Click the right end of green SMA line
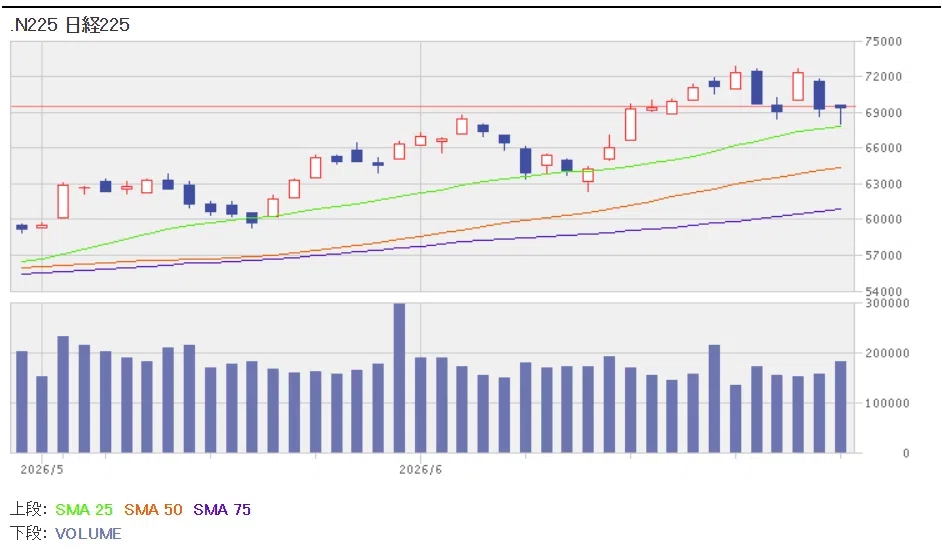Image resolution: width=943 pixels, height=551 pixels. click(x=840, y=126)
